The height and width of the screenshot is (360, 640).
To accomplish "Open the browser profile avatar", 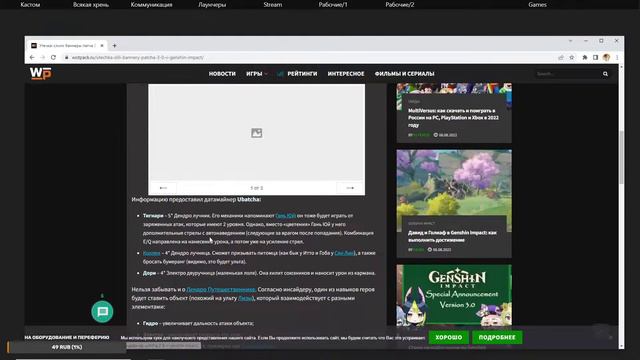I will [607, 58].
